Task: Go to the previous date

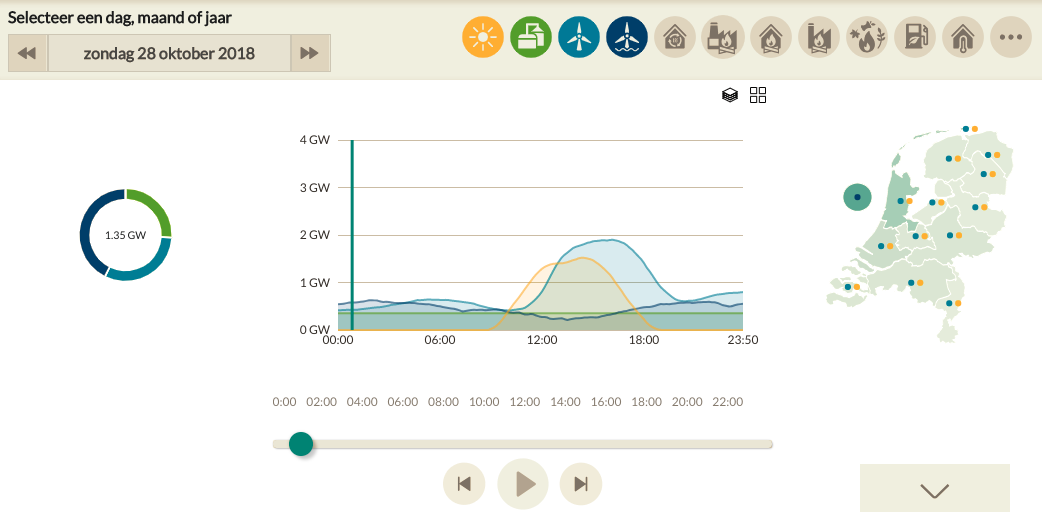Action: click(28, 53)
